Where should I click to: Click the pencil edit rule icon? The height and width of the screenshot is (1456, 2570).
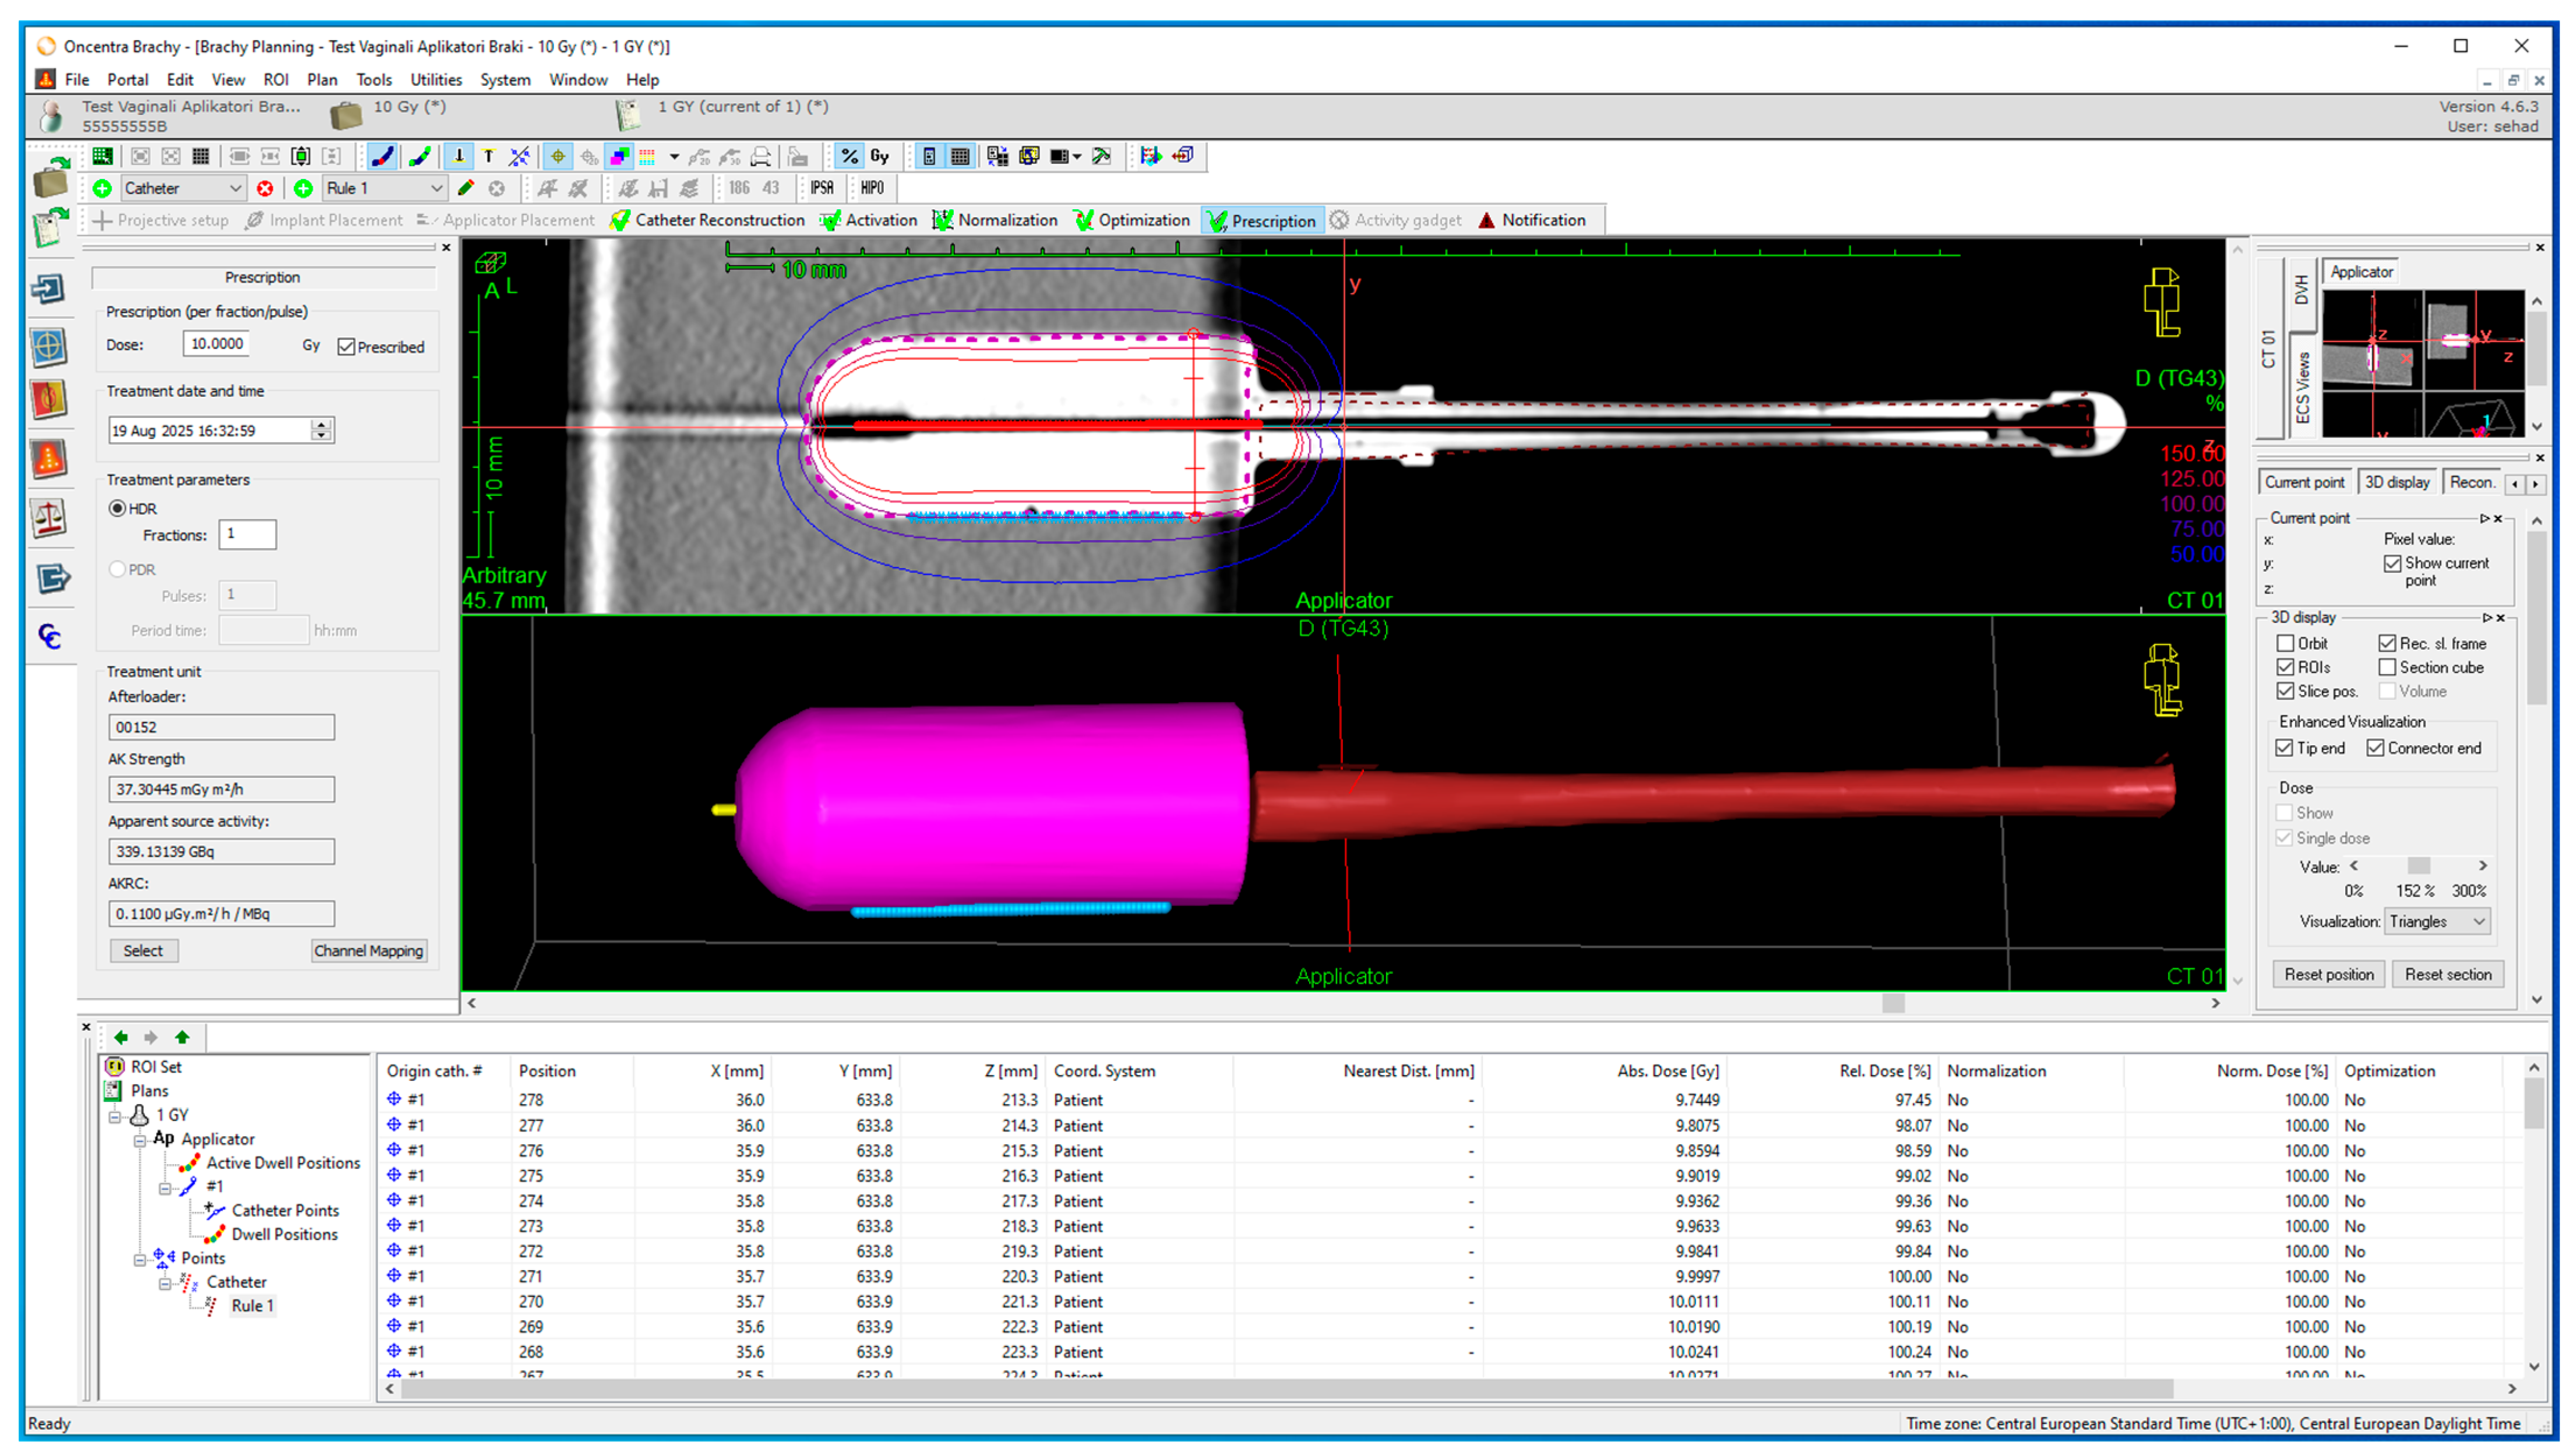pos(466,188)
